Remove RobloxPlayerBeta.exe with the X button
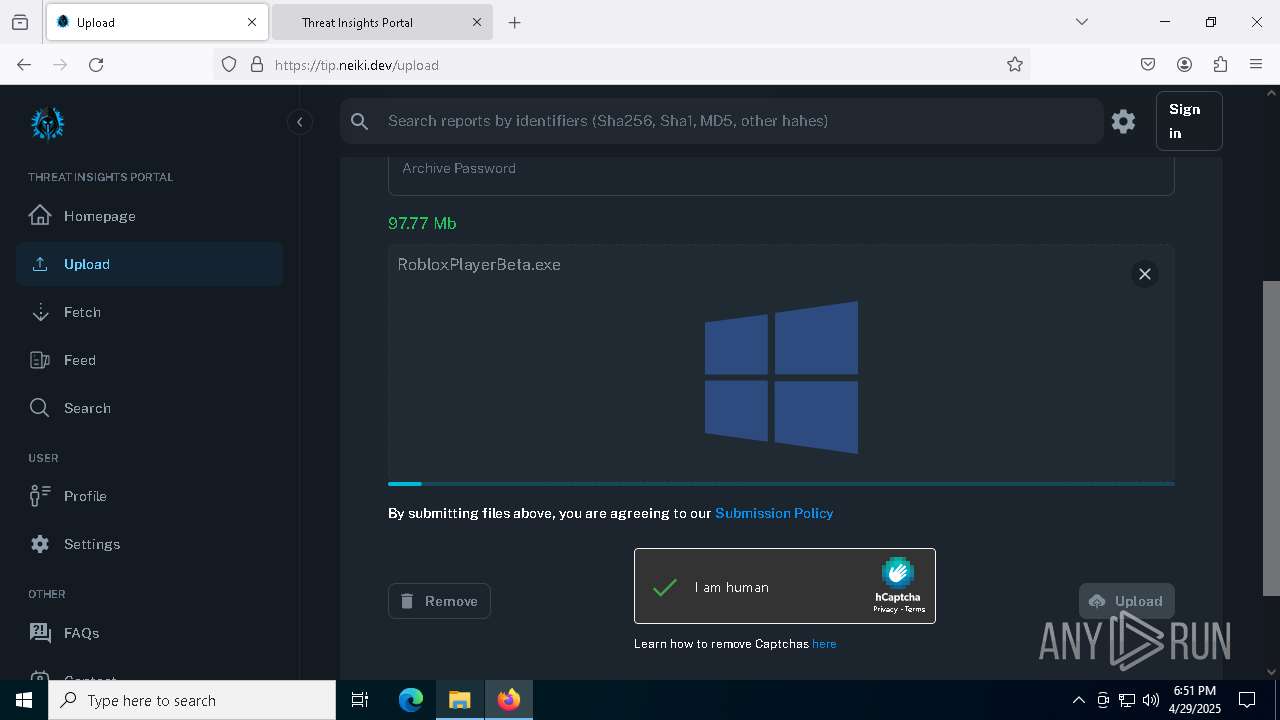This screenshot has width=1280, height=720. (x=1145, y=274)
